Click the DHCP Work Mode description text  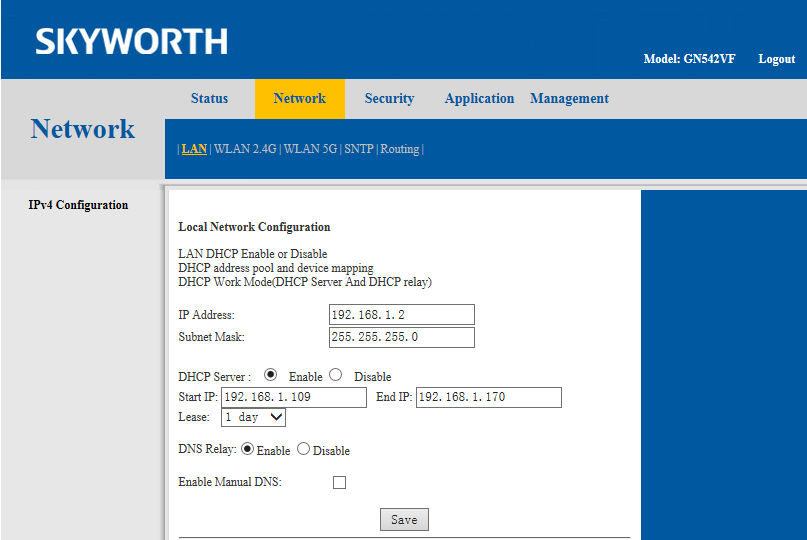(305, 282)
